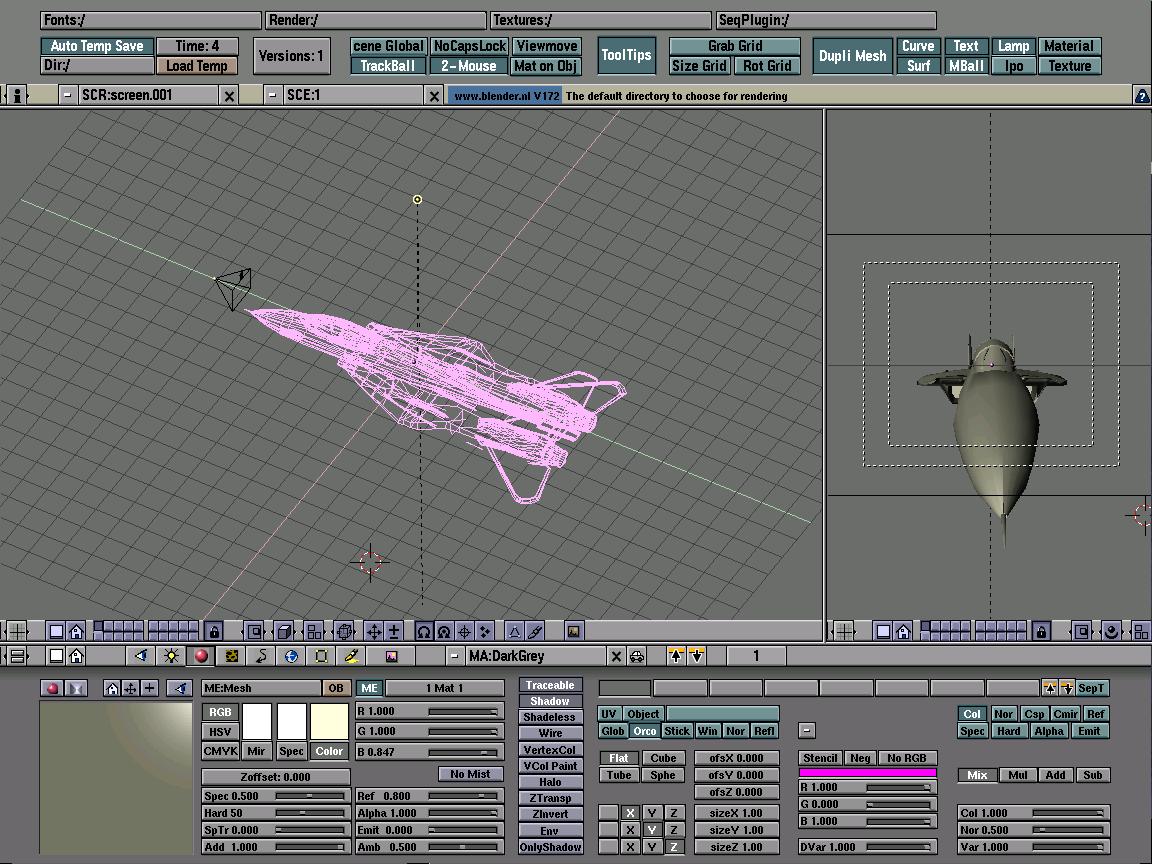The height and width of the screenshot is (864, 1152).
Task: Click the local view icon in 3D header
Action: [x=254, y=630]
